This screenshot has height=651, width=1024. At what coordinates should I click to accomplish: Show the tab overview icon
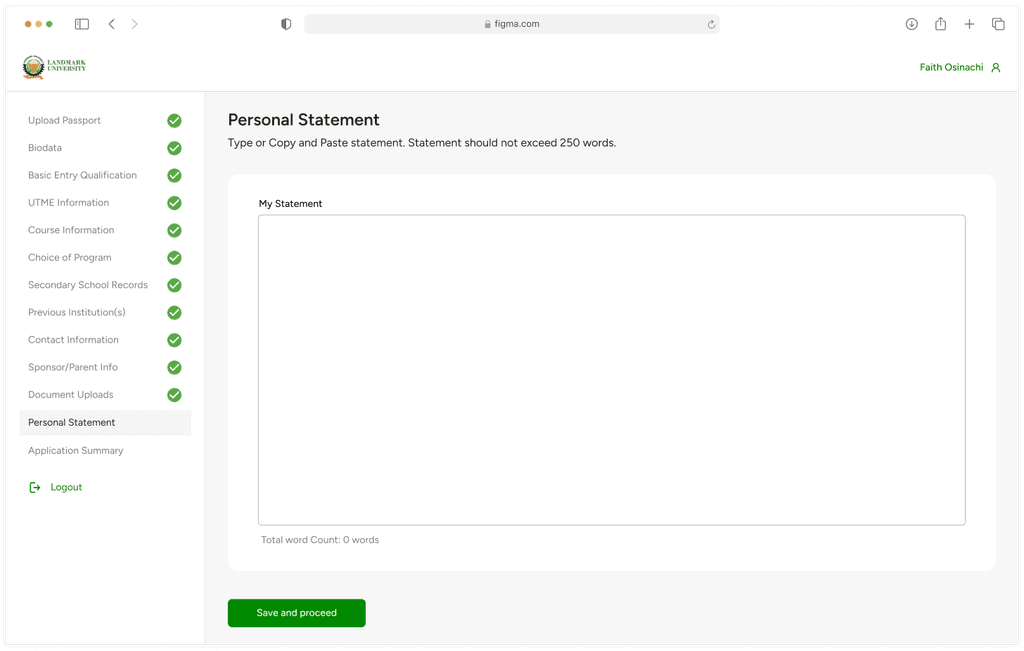tap(998, 24)
